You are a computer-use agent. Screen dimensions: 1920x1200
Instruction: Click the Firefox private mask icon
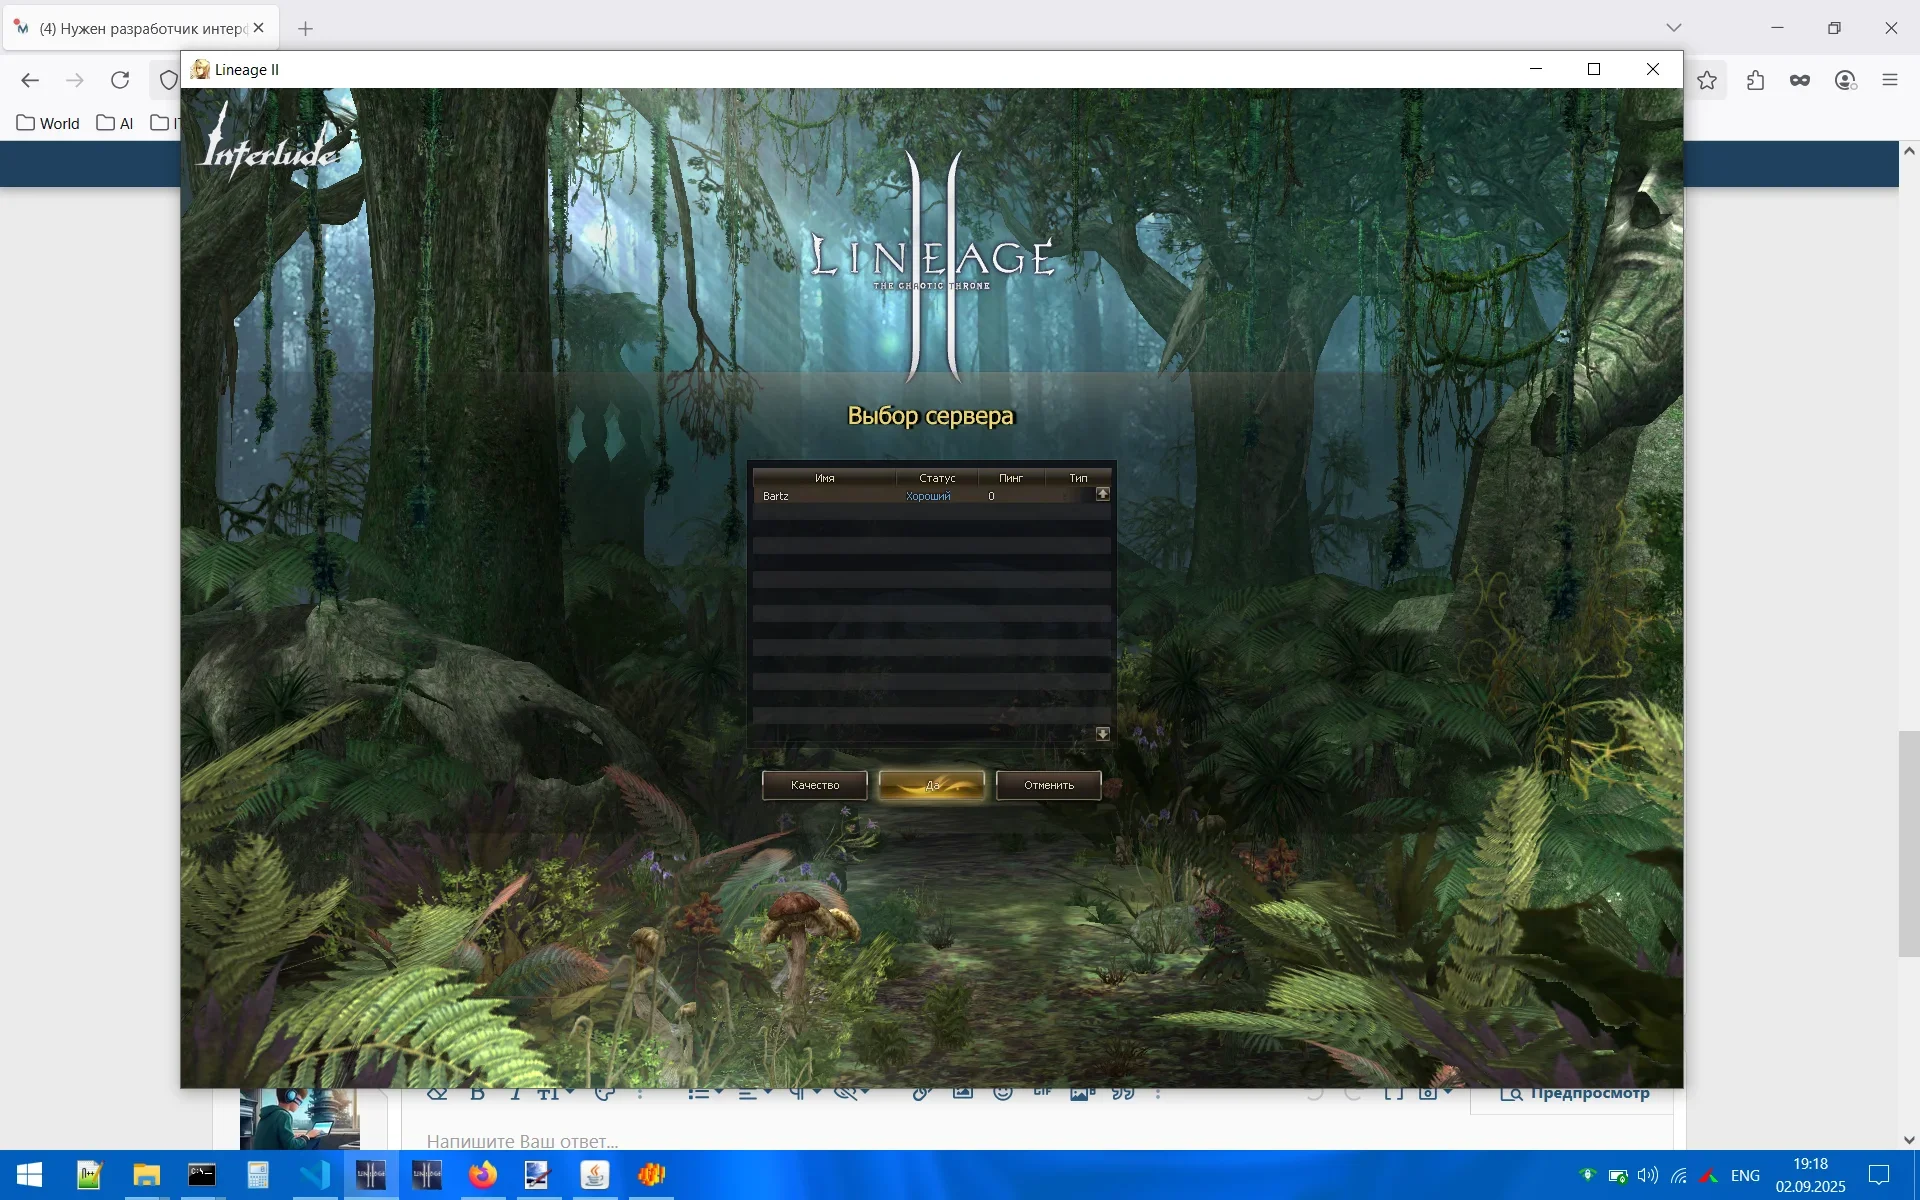click(1800, 80)
